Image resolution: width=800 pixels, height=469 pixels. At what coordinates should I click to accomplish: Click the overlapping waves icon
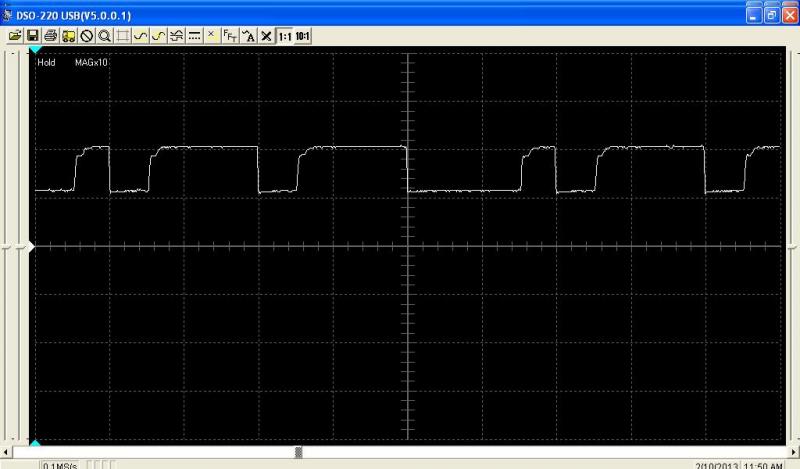177,36
